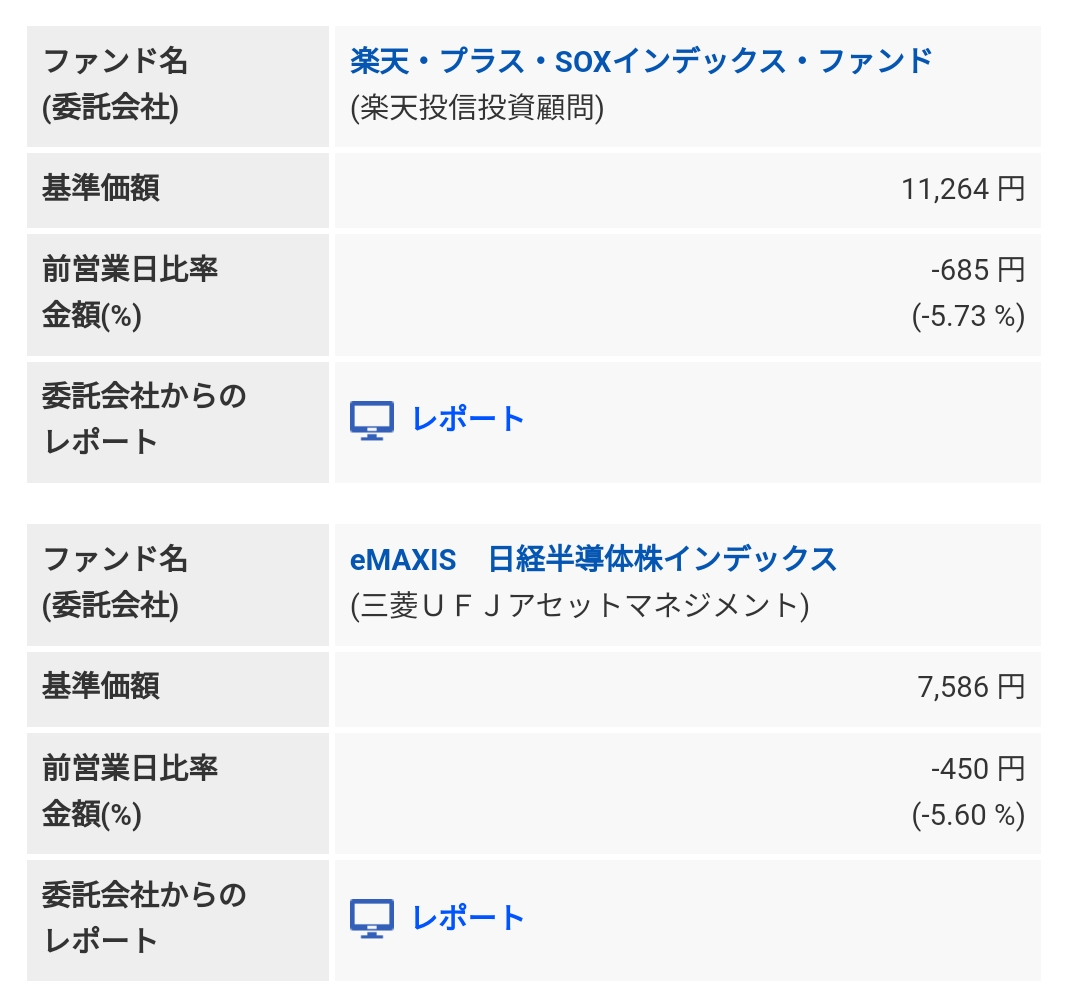Click the 11,264 円 price value
Viewport: 1080px width, 988px height.
click(963, 189)
